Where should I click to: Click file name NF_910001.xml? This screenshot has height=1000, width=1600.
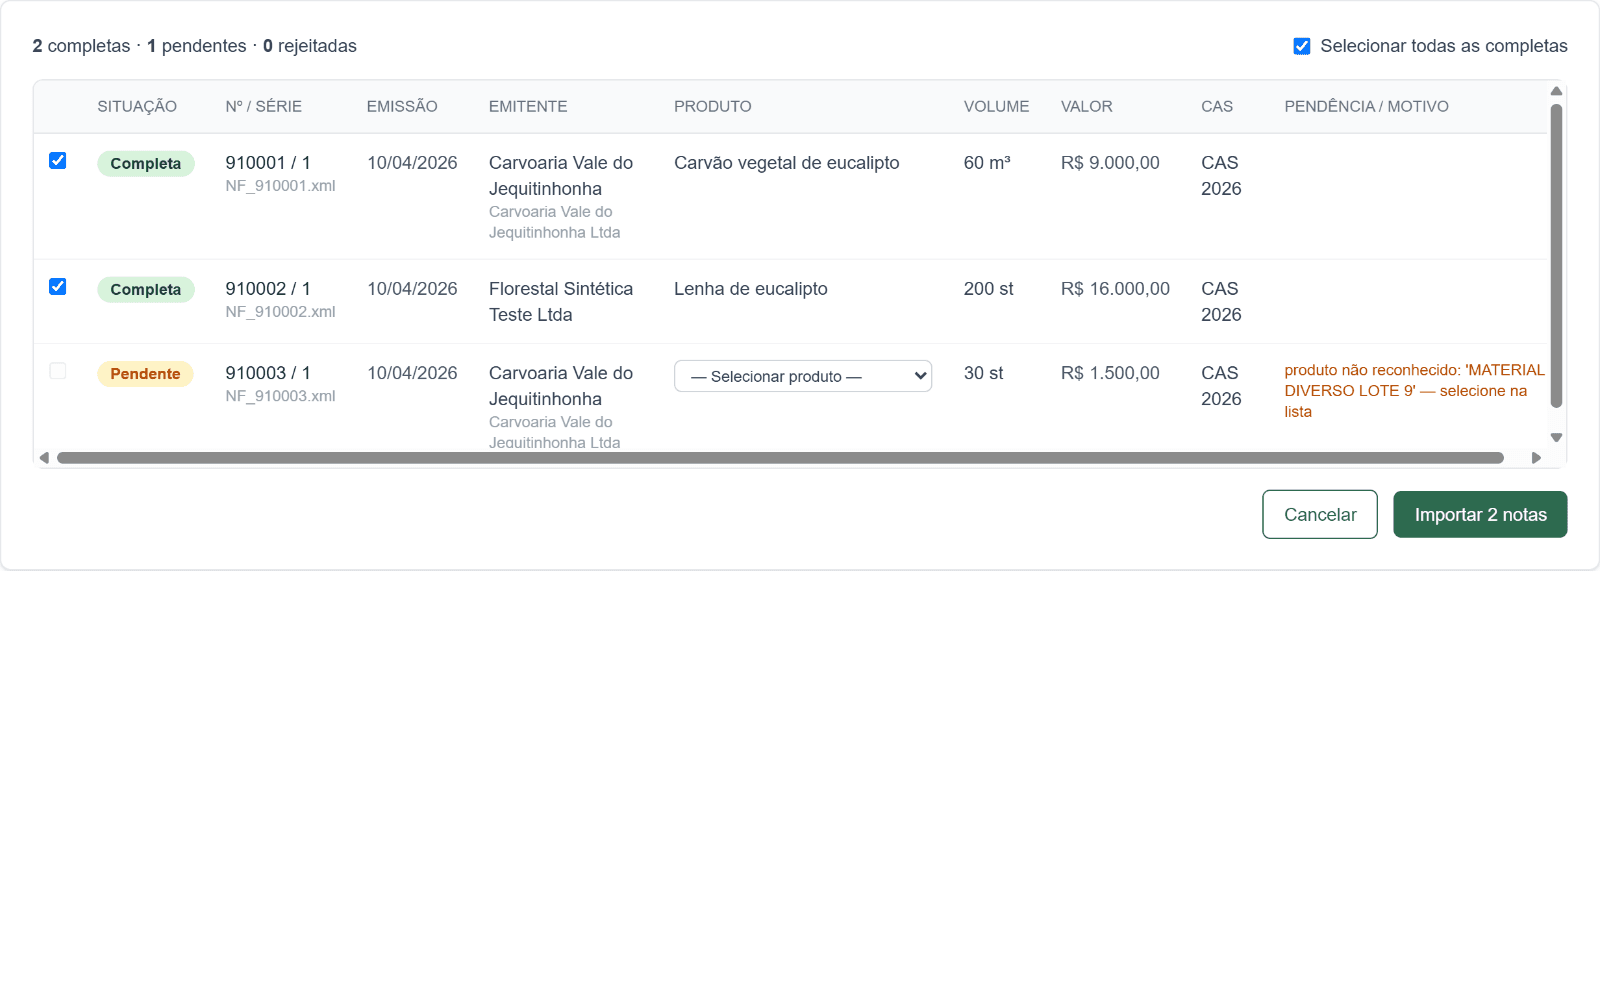[280, 186]
